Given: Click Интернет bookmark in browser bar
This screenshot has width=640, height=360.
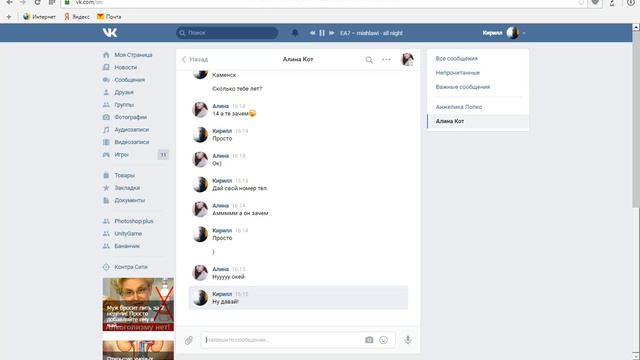Looking at the screenshot, I should click(39, 17).
